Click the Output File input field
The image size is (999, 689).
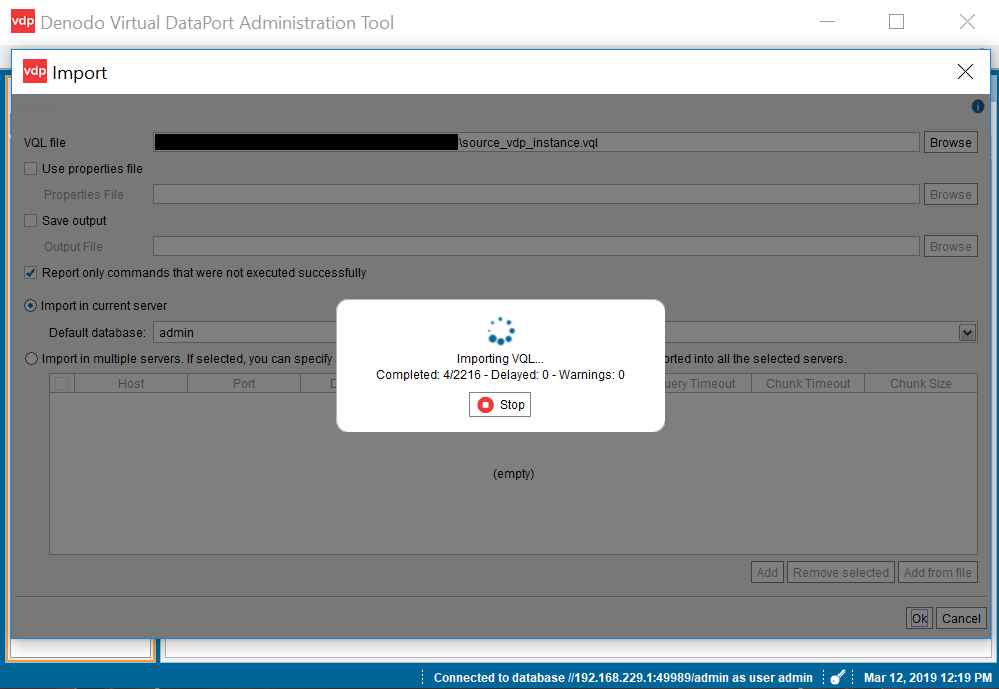(536, 247)
